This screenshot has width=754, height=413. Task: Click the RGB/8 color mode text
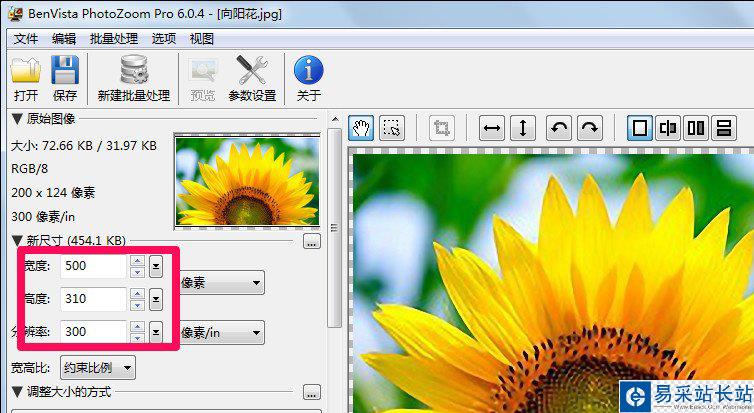click(29, 169)
